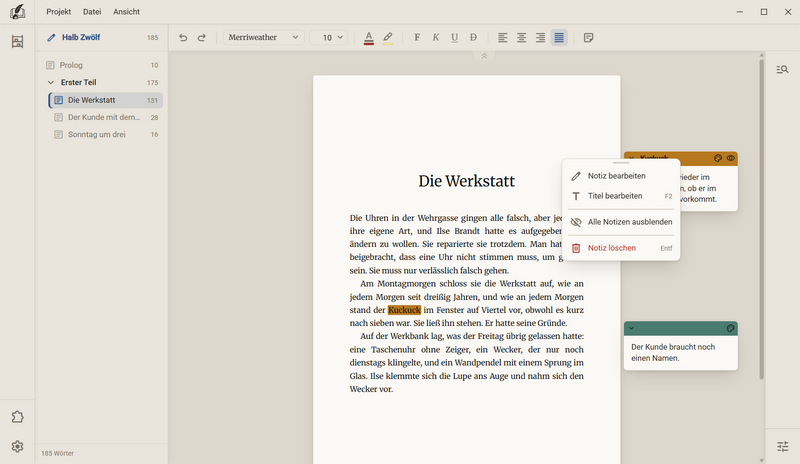The image size is (800, 464).
Task: Click the undo arrow
Action: click(x=183, y=38)
